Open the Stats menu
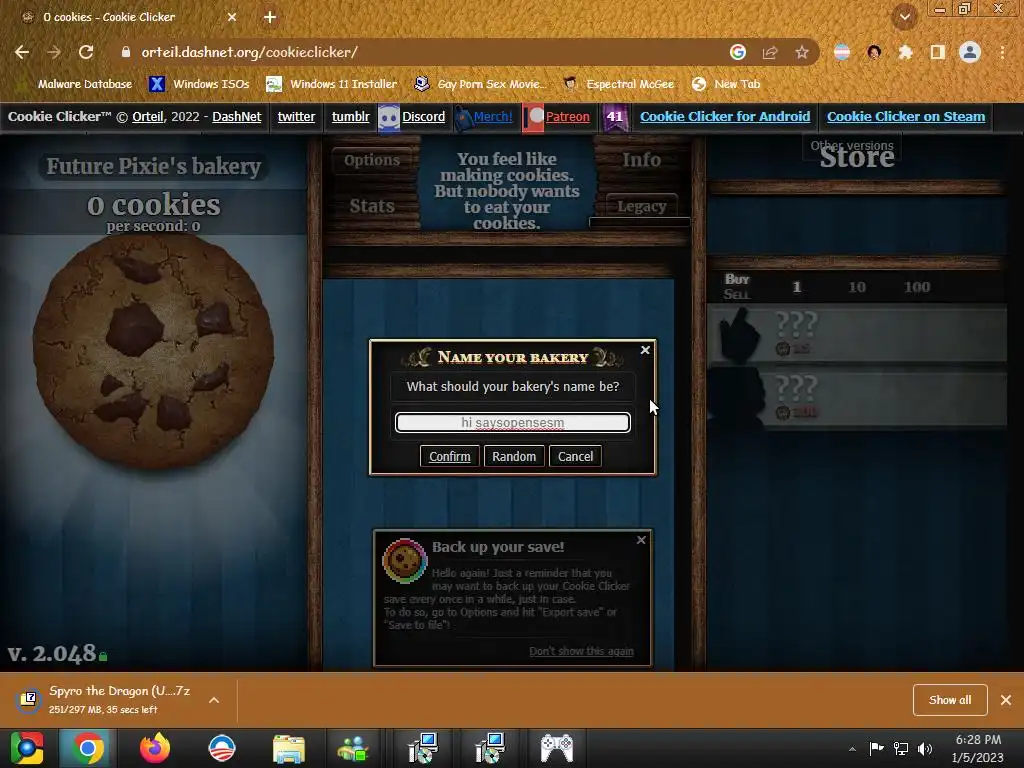1024x768 pixels. tap(372, 206)
